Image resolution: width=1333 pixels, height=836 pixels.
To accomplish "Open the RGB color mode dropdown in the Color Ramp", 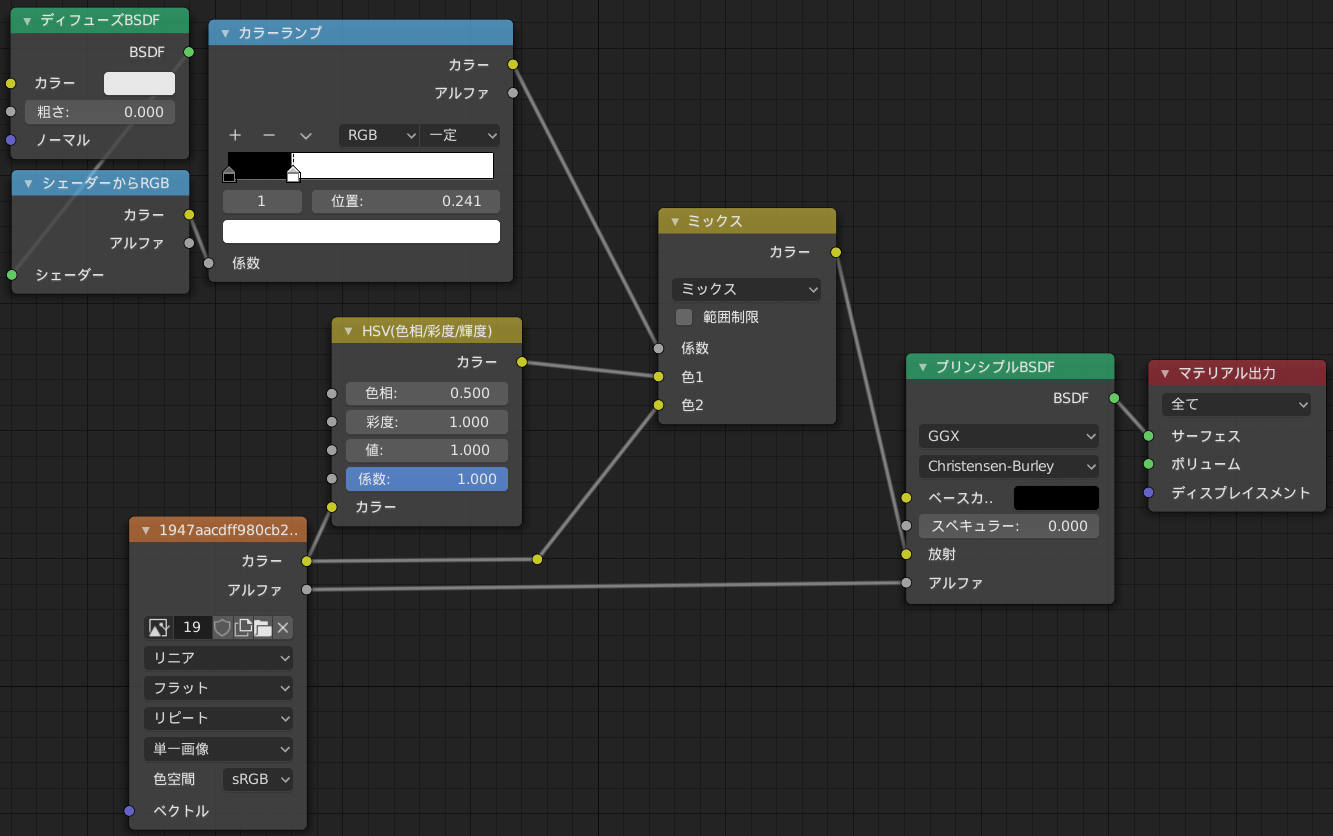I will pos(379,135).
